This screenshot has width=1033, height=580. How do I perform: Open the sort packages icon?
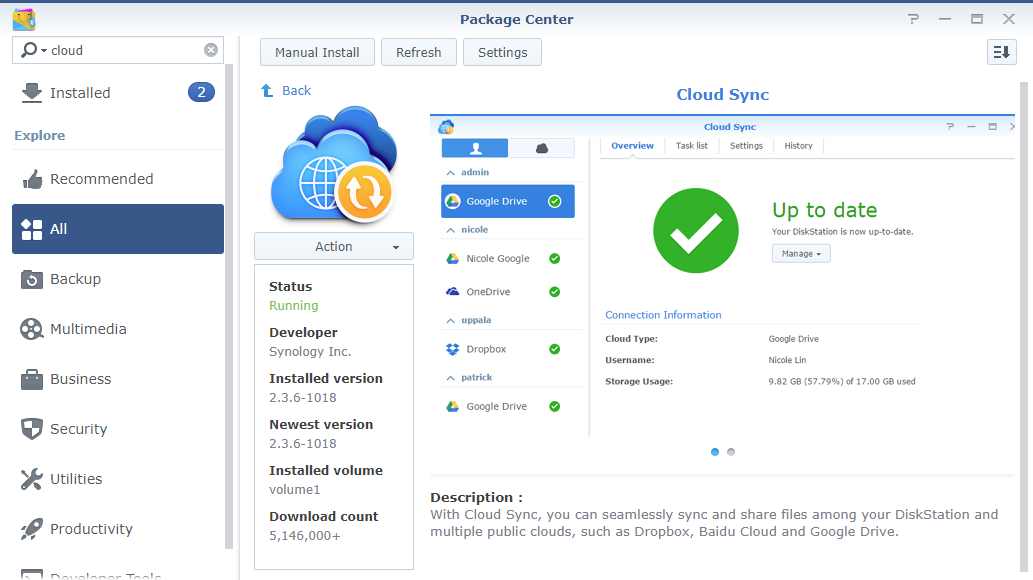pyautogui.click(x=1001, y=51)
